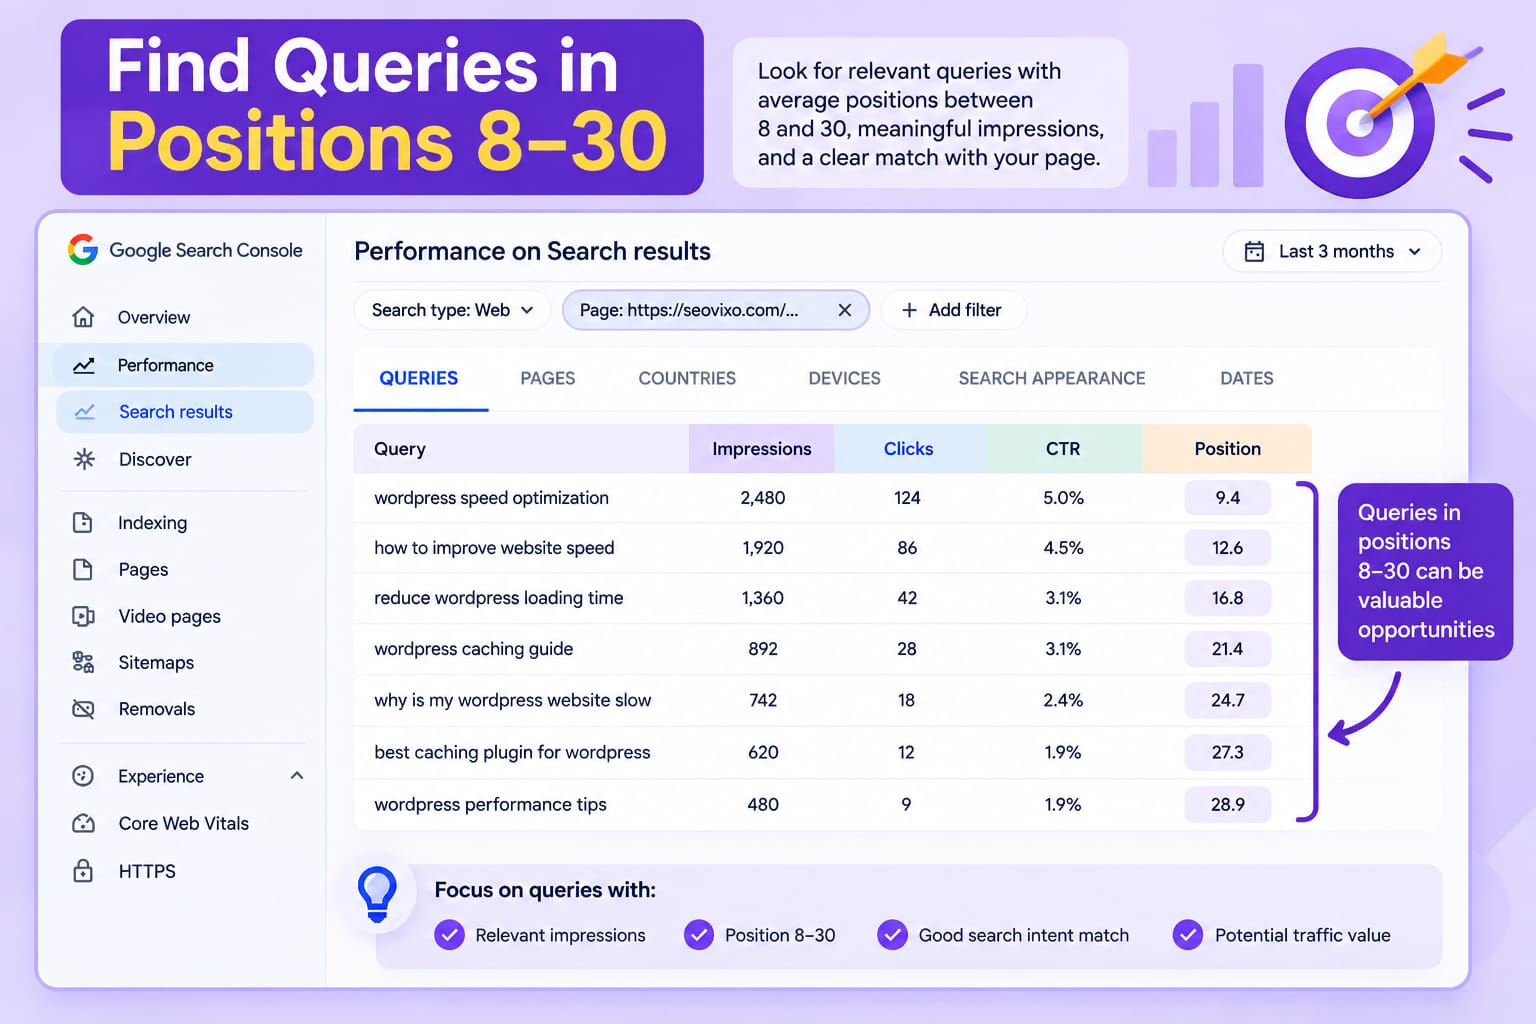Click the Removals icon
This screenshot has width=1536, height=1024.
pyautogui.click(x=83, y=709)
